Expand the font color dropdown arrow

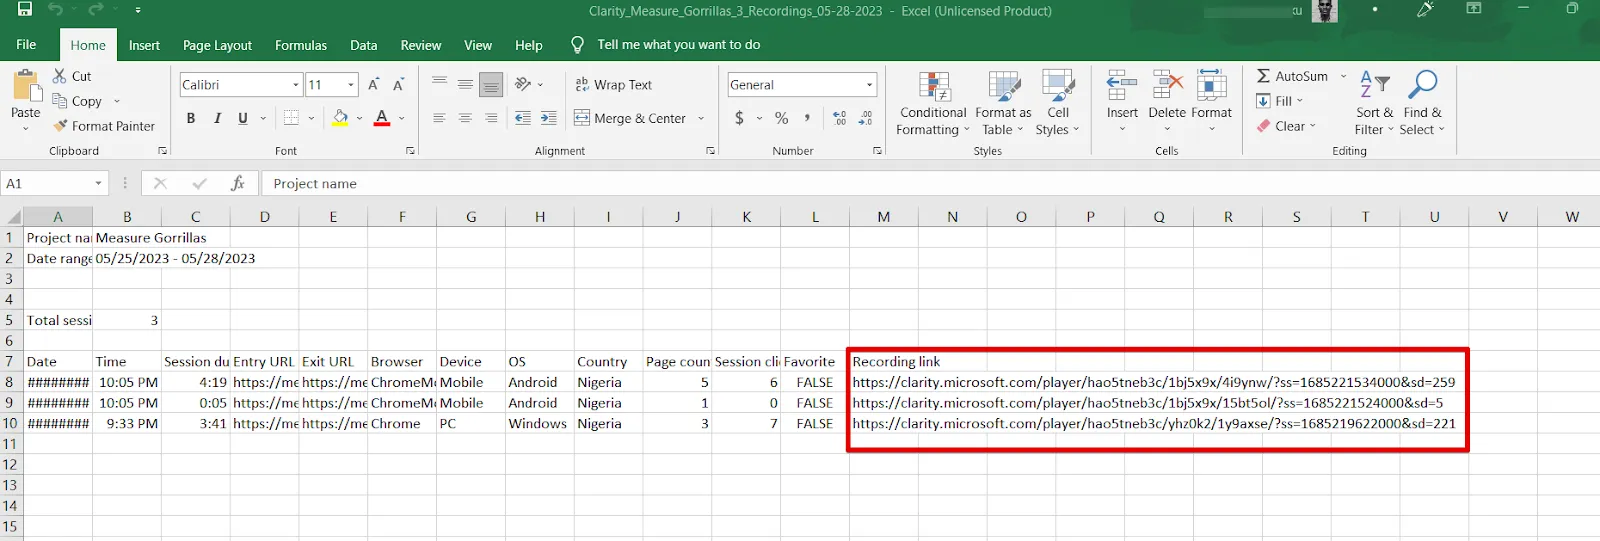pyautogui.click(x=402, y=118)
